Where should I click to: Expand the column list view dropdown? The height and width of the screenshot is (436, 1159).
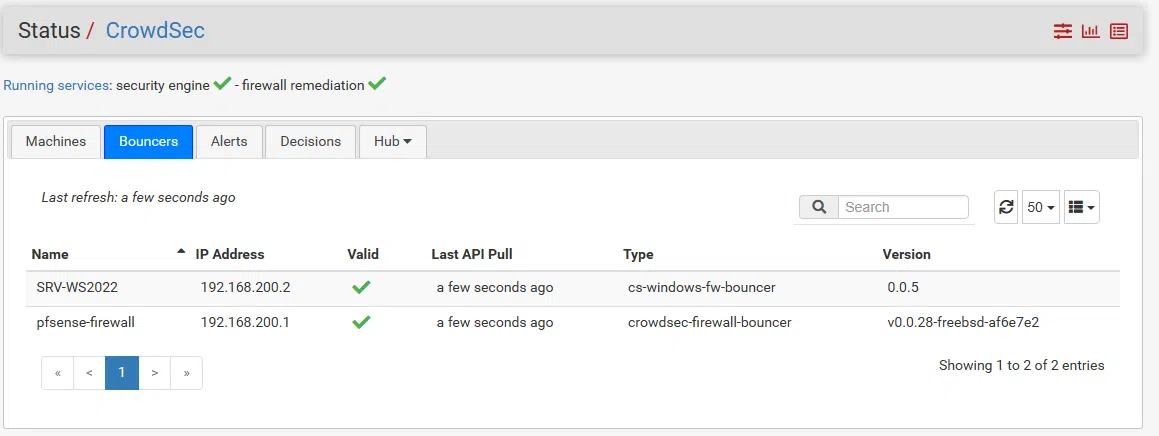point(1081,207)
